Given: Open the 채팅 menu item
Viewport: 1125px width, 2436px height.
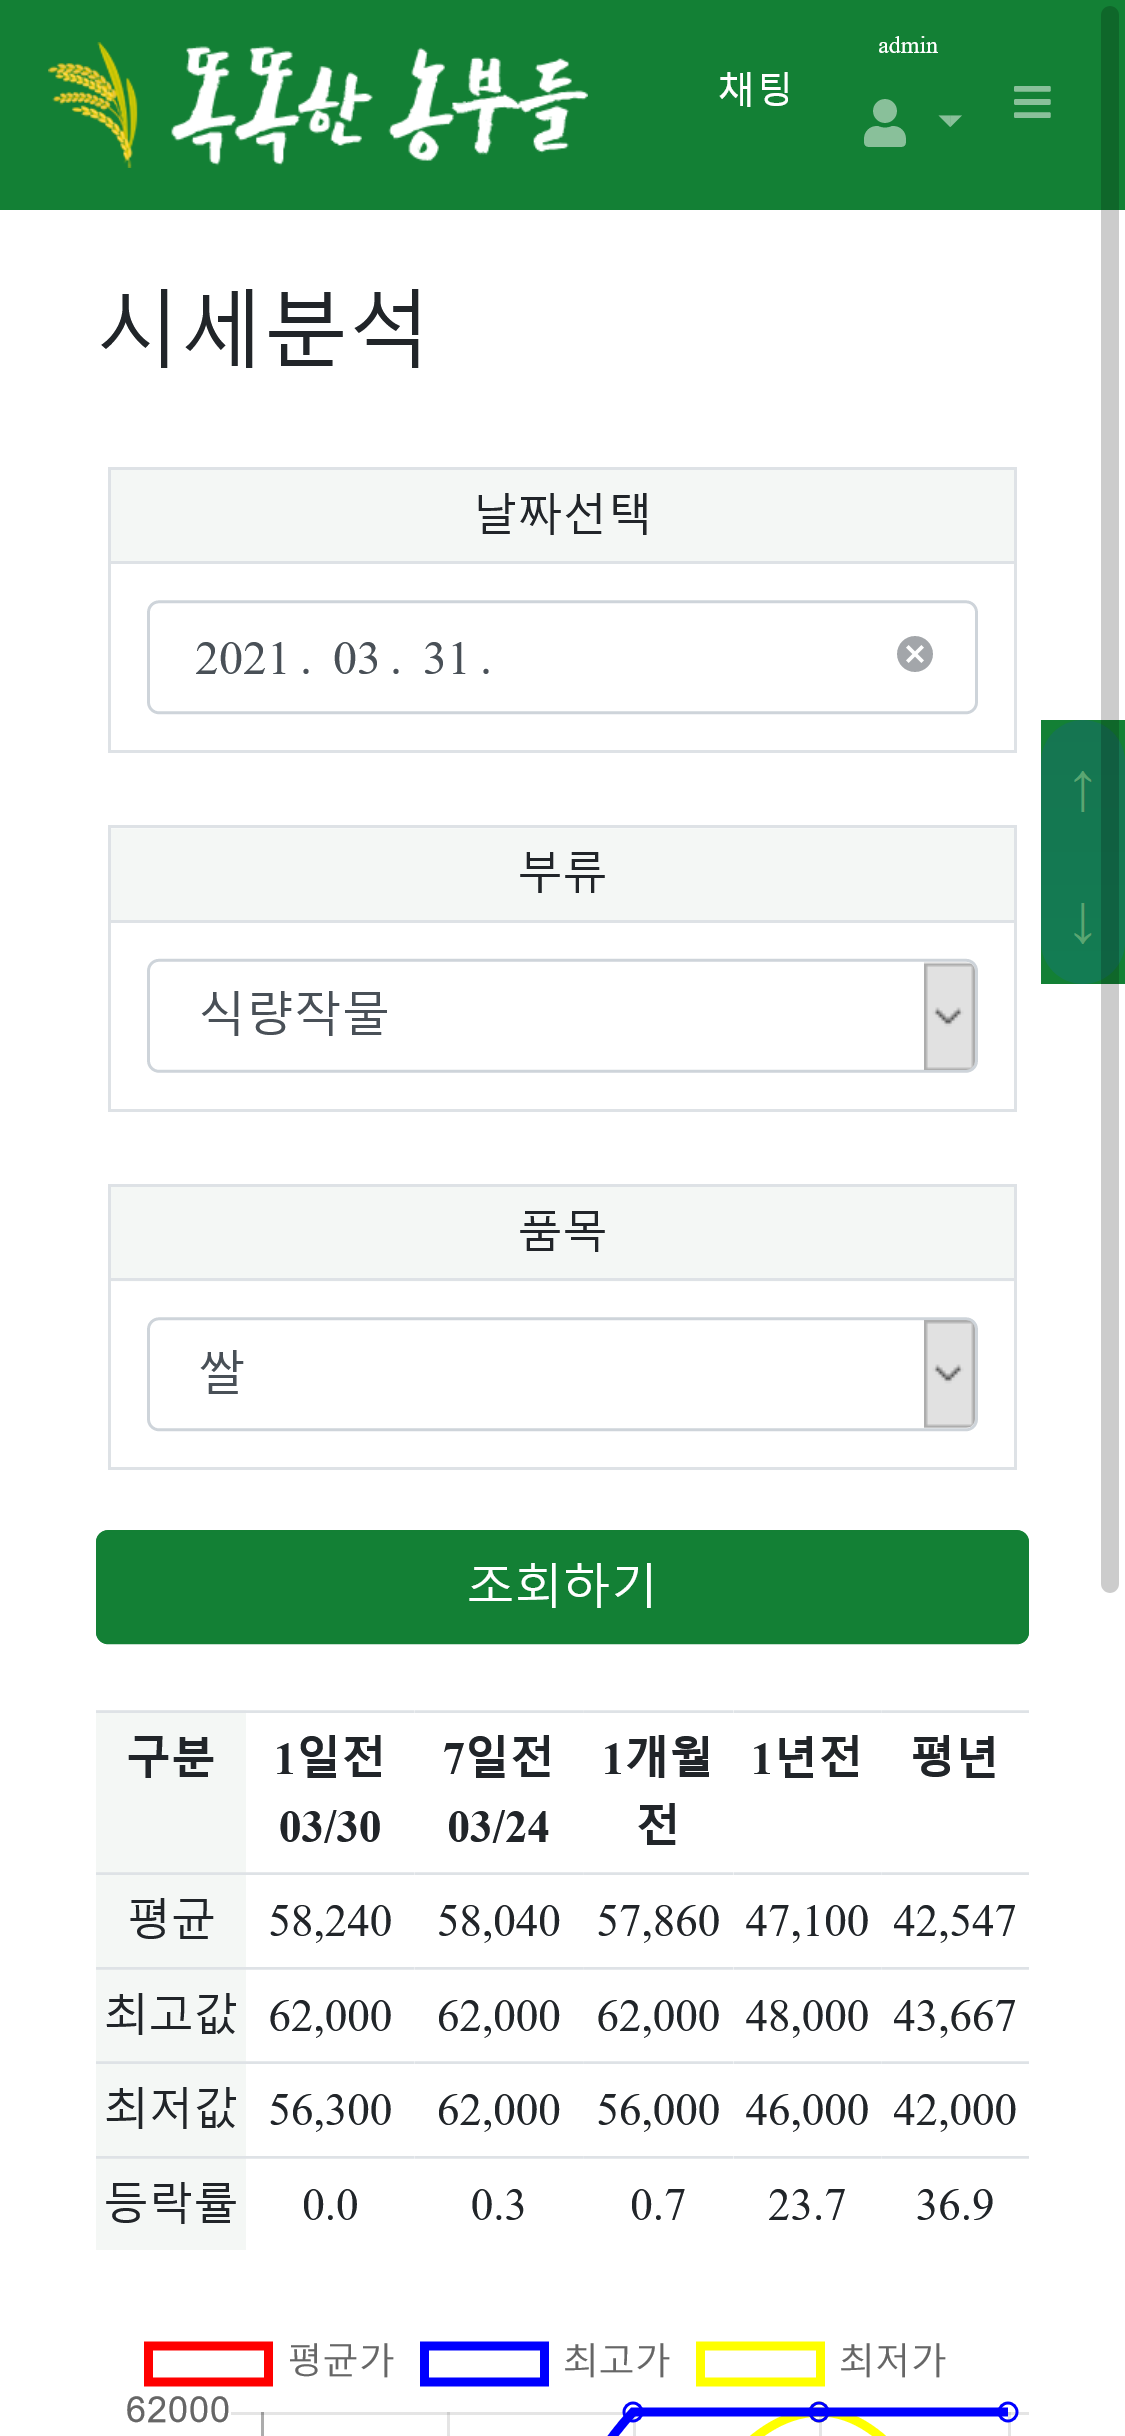Looking at the screenshot, I should [755, 89].
